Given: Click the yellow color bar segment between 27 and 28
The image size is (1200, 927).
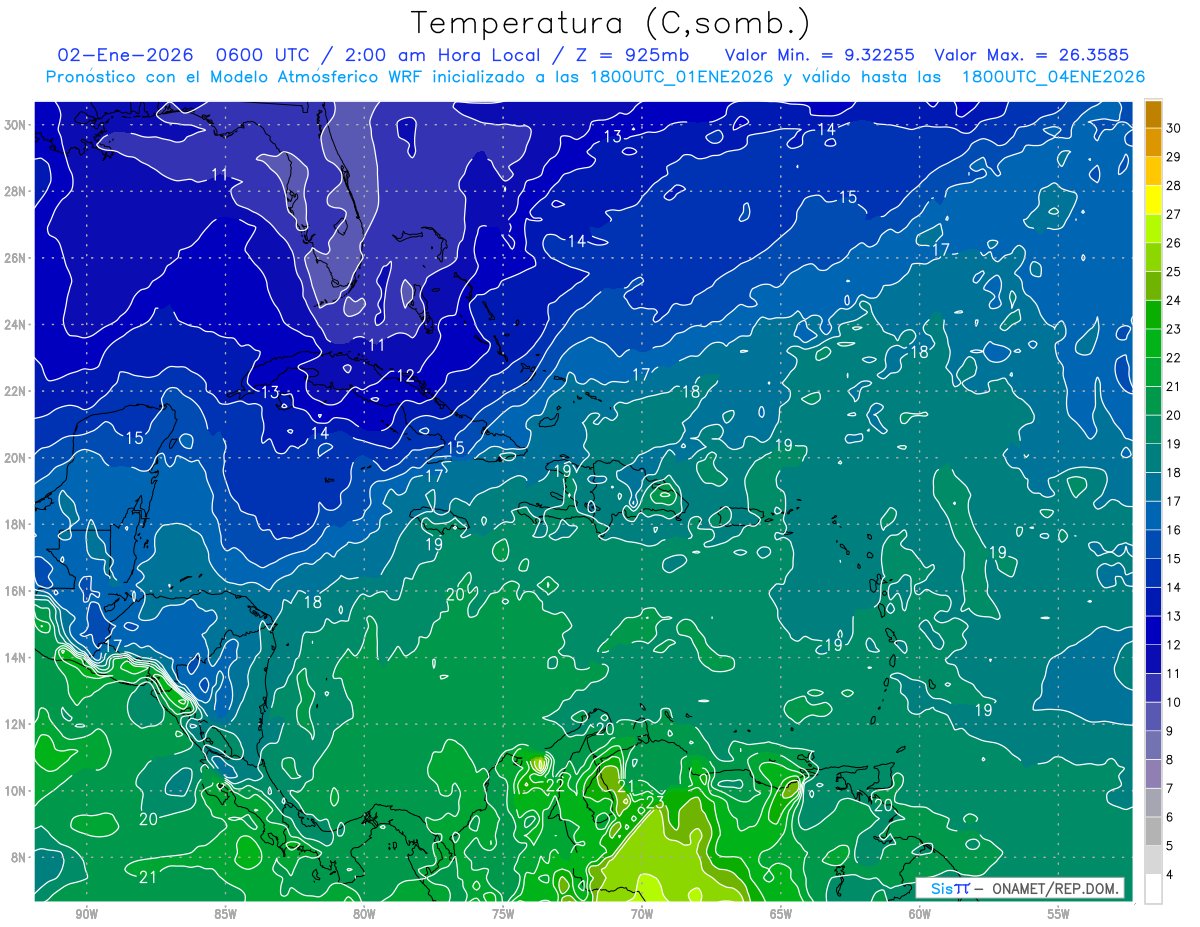Looking at the screenshot, I should click(x=1153, y=199).
